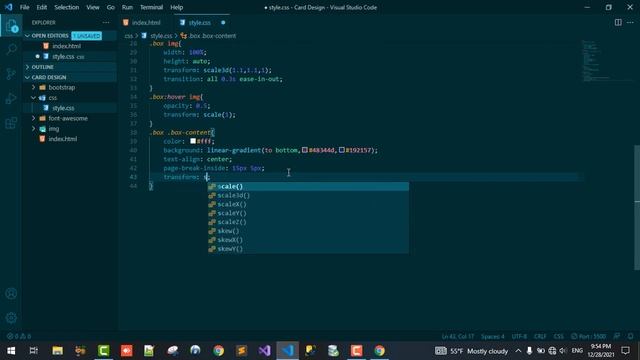Open Explorer panel more actions ellipsis
The image size is (640, 360).
106,22
